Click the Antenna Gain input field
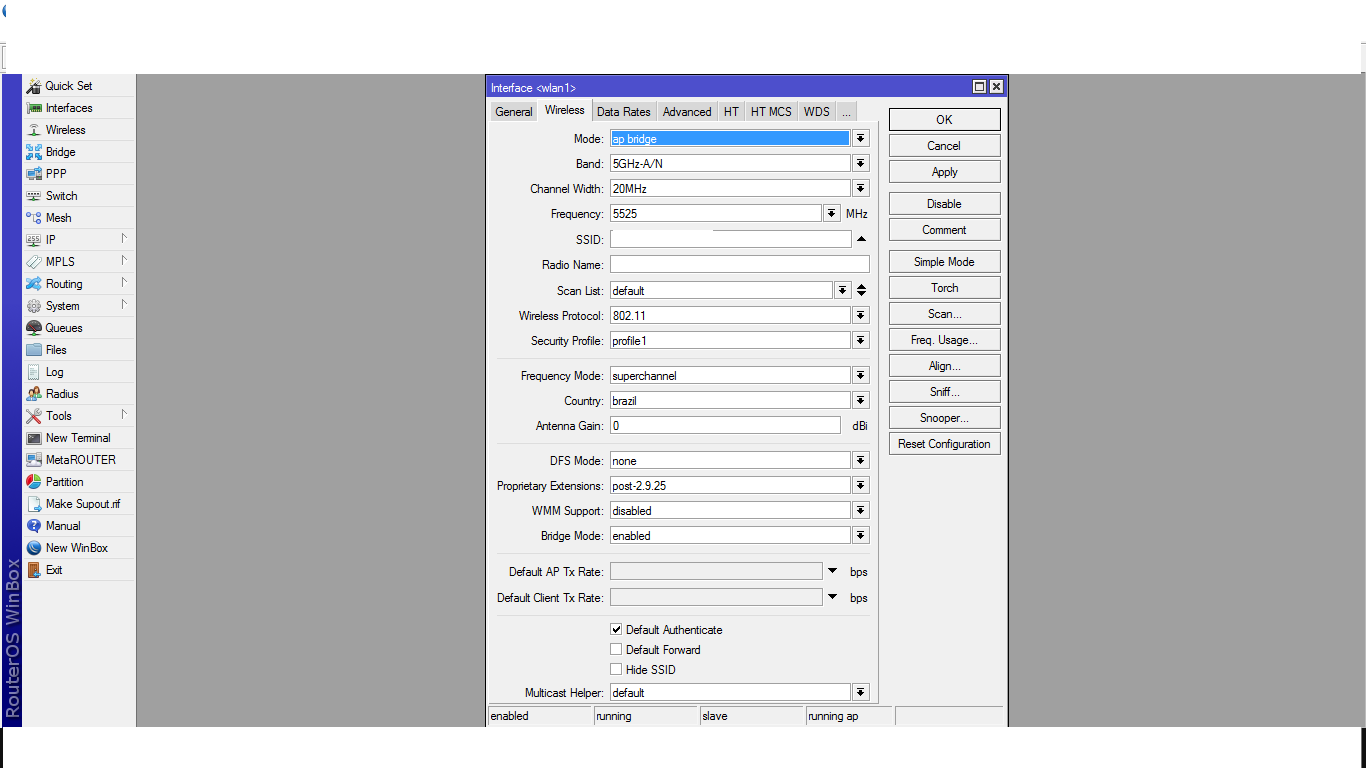The width and height of the screenshot is (1366, 768). pyautogui.click(x=725, y=425)
